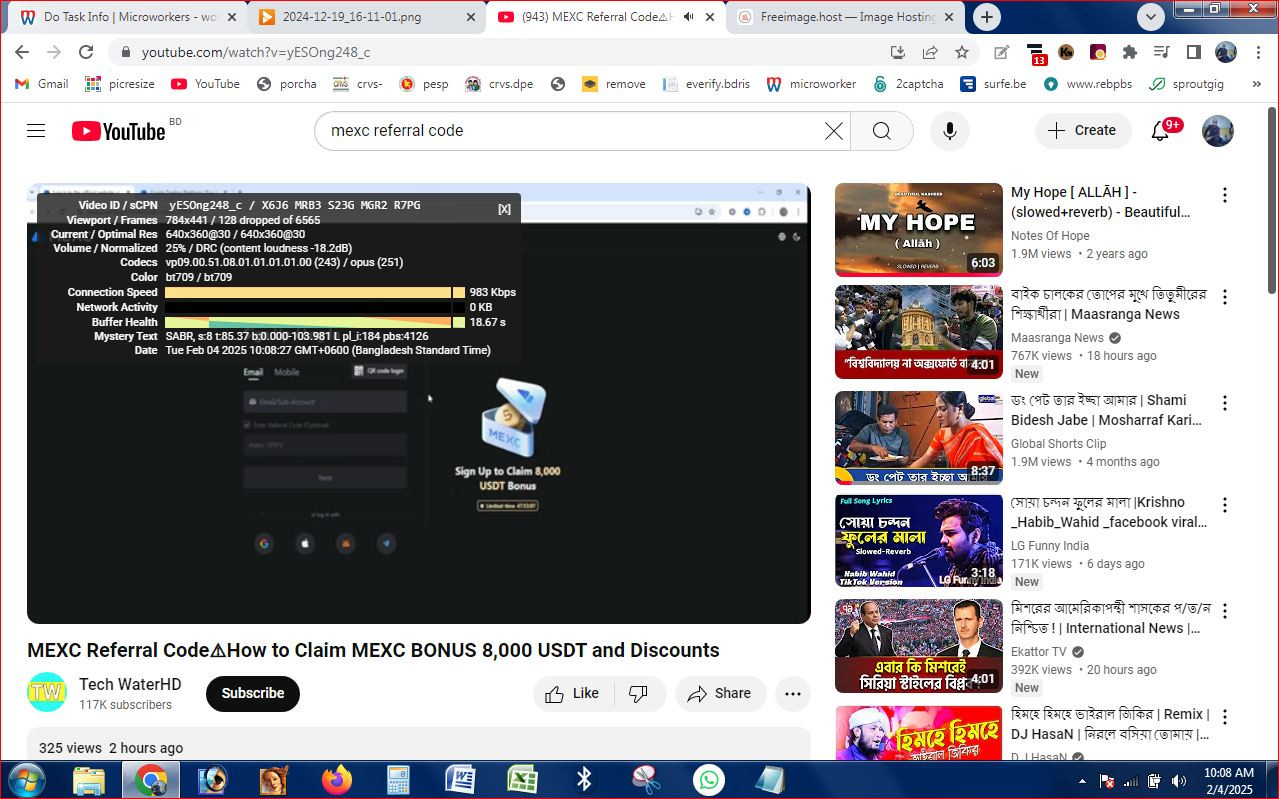This screenshot has height=799, width=1279.
Task: Open Chrome media controls
Action: click(x=1161, y=52)
